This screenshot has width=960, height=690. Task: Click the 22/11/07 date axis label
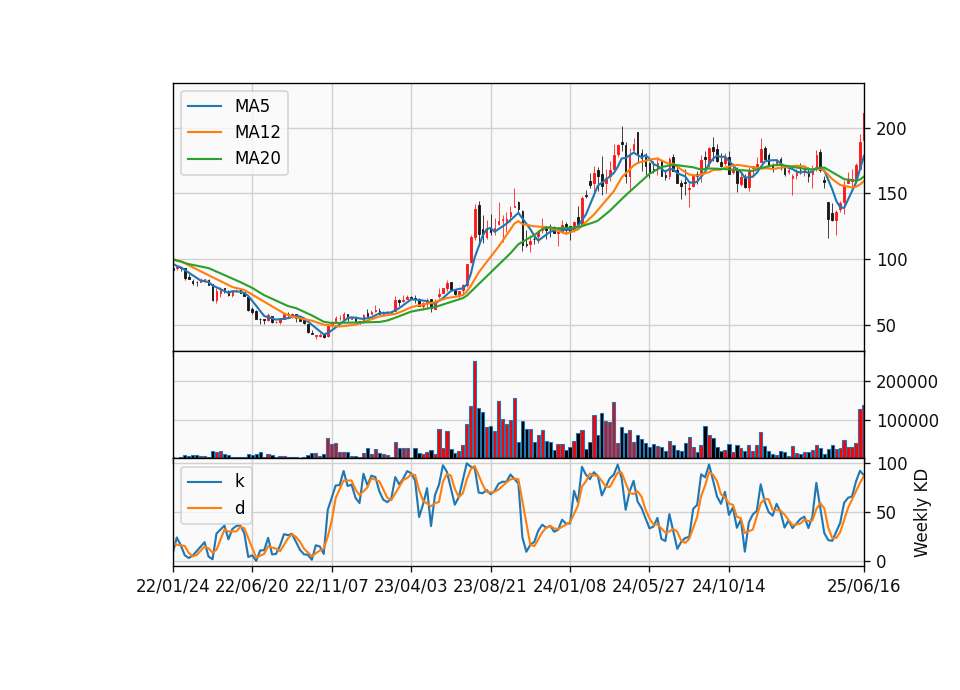point(332,586)
